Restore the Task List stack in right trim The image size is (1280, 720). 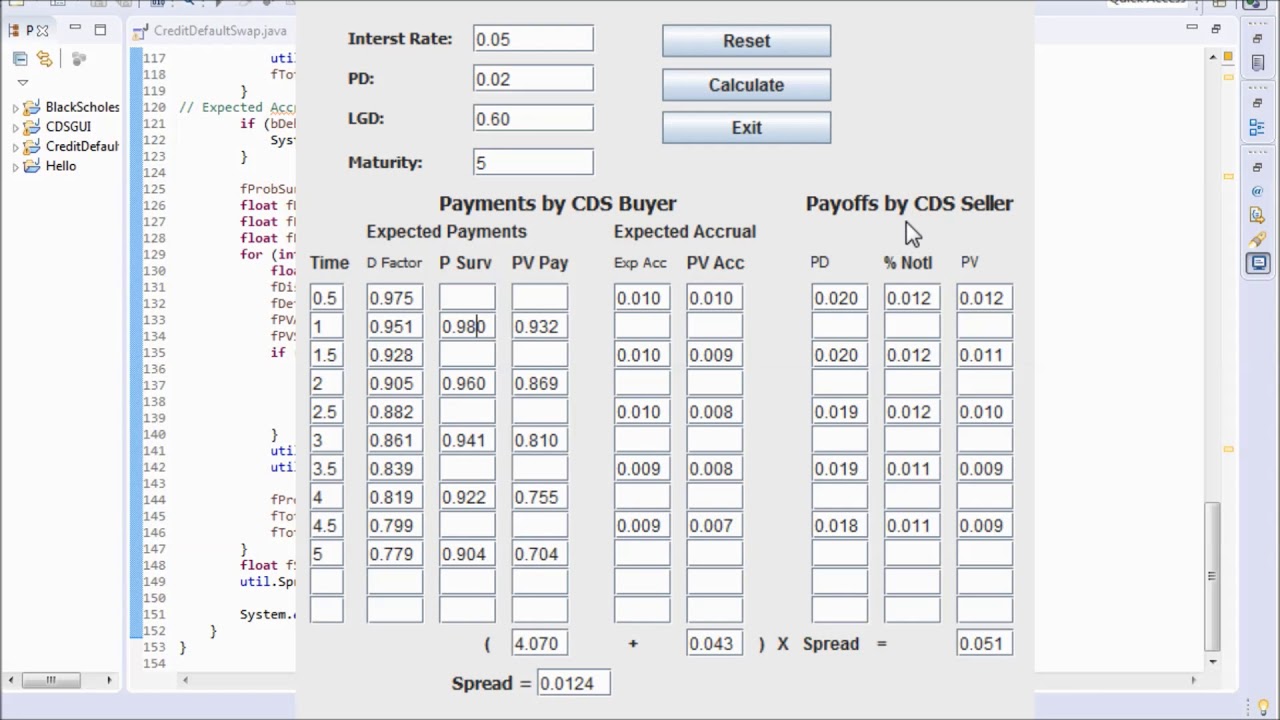1257,39
